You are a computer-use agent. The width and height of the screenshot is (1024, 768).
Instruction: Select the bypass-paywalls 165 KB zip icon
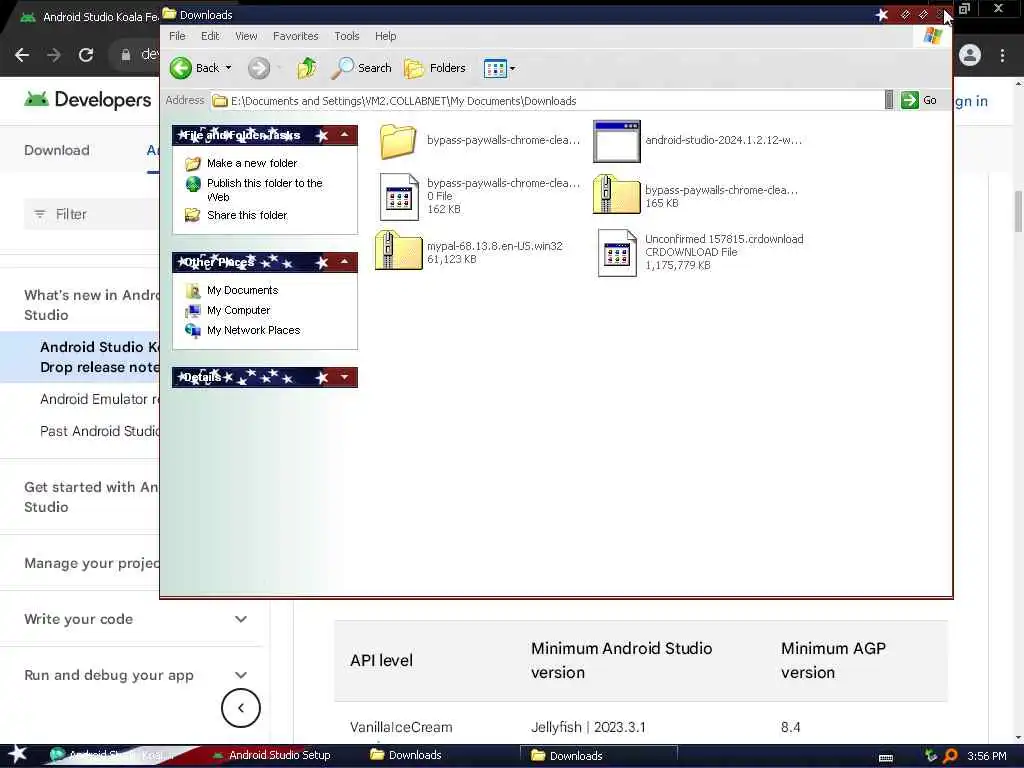tap(616, 194)
